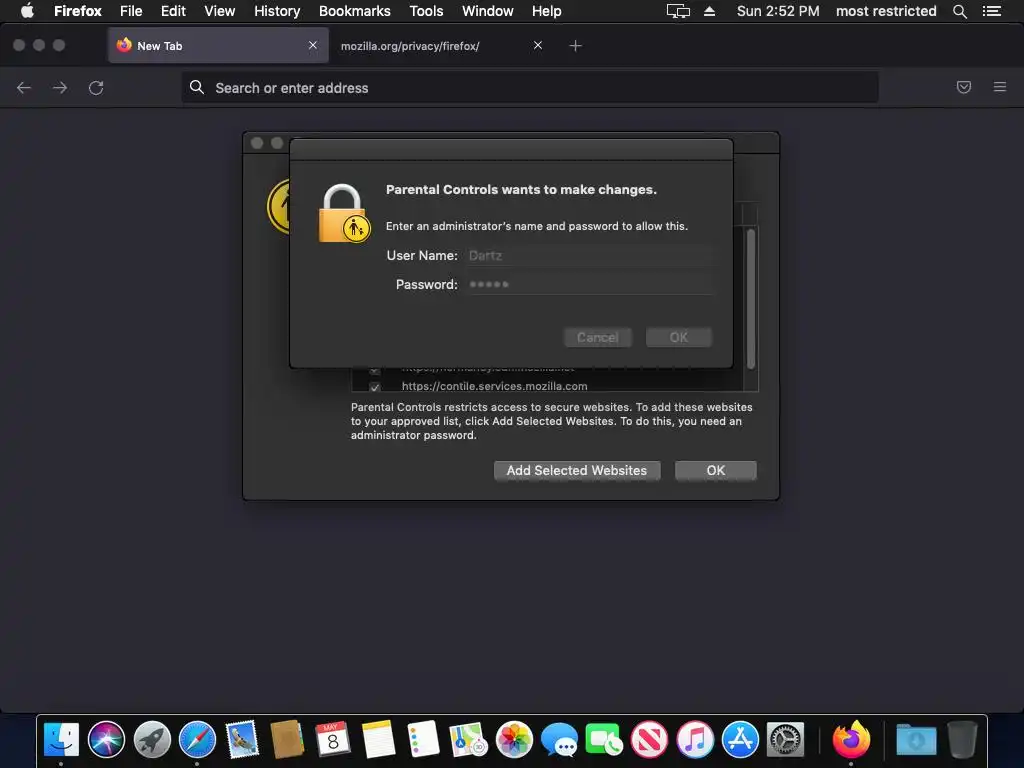Open Notification Center in menu bar
Screen dimensions: 1024x768
(x=992, y=11)
